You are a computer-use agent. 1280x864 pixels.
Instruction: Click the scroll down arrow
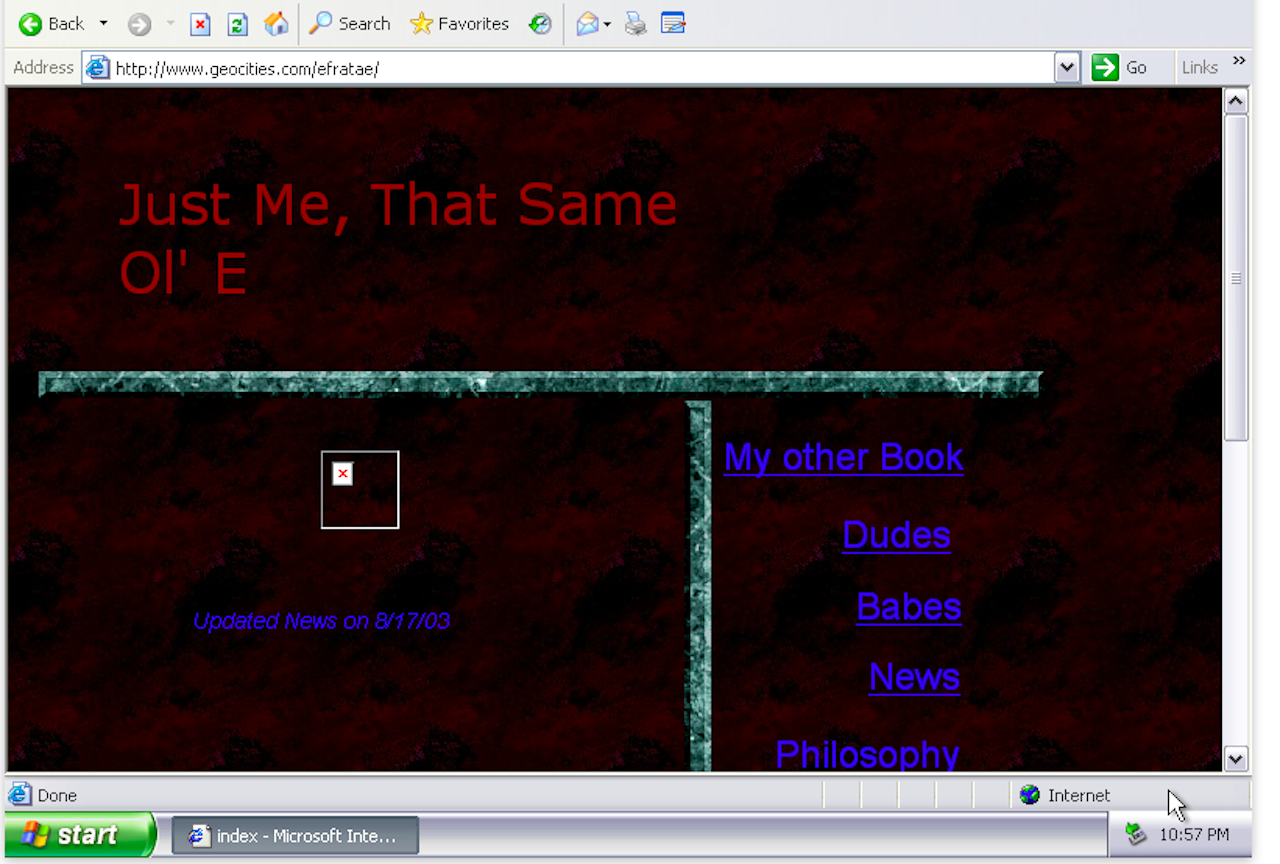click(1236, 759)
